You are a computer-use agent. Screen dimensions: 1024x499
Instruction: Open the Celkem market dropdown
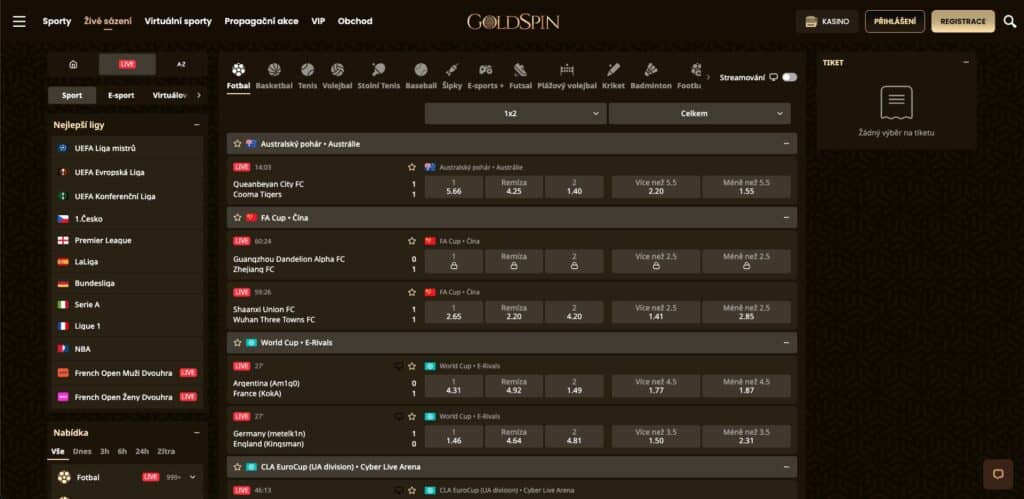(x=699, y=114)
